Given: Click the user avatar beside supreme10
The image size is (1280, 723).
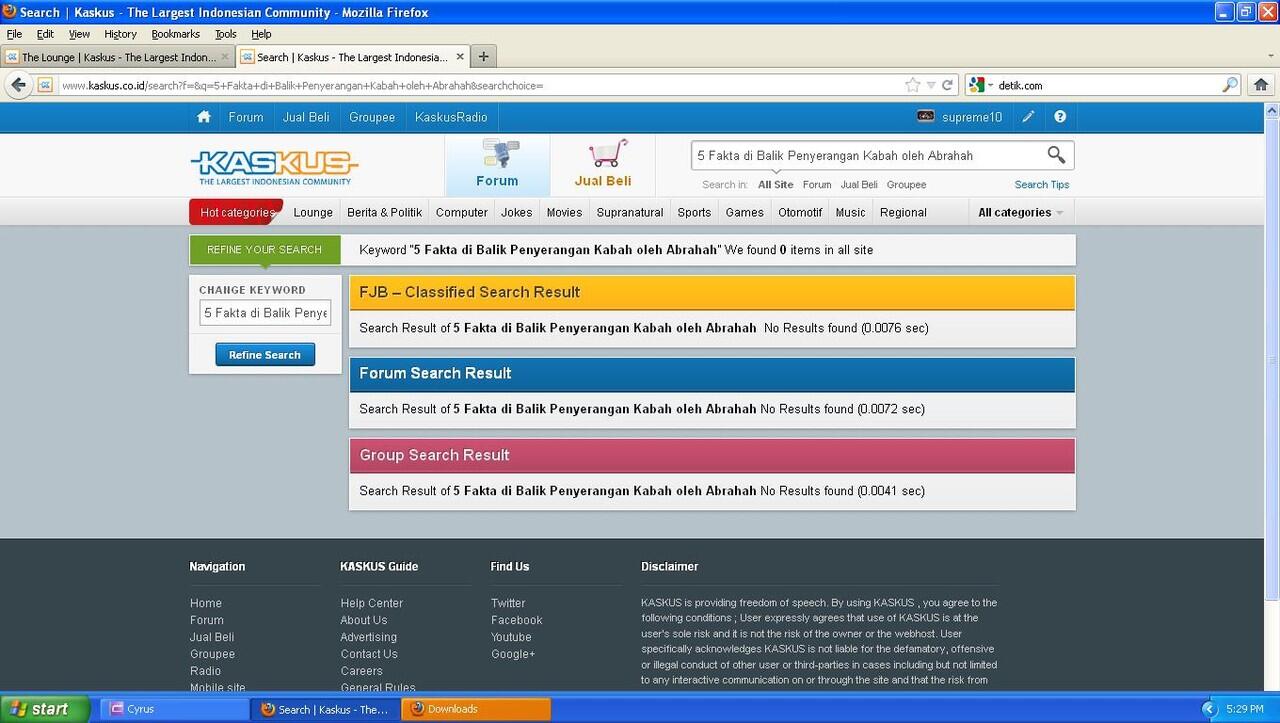Looking at the screenshot, I should coord(926,116).
